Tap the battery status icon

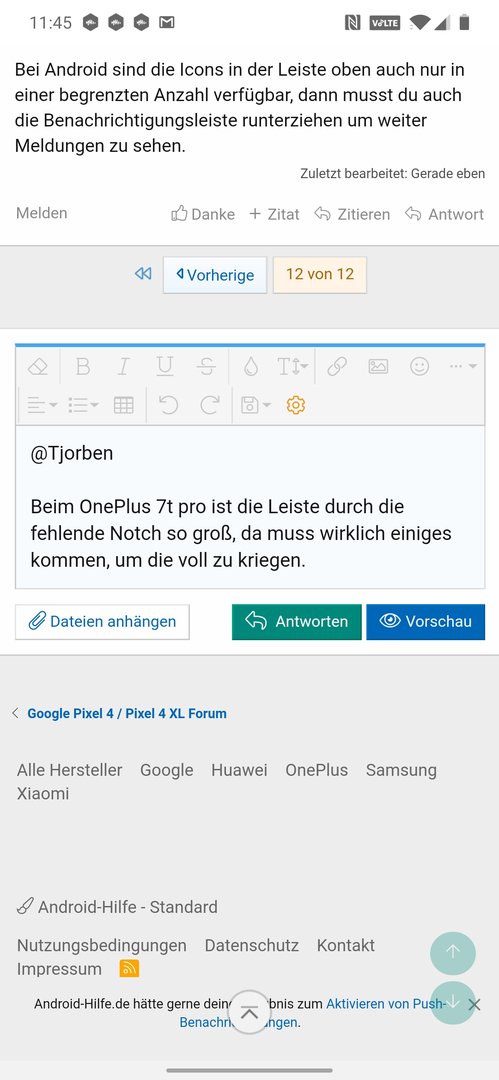click(x=465, y=23)
